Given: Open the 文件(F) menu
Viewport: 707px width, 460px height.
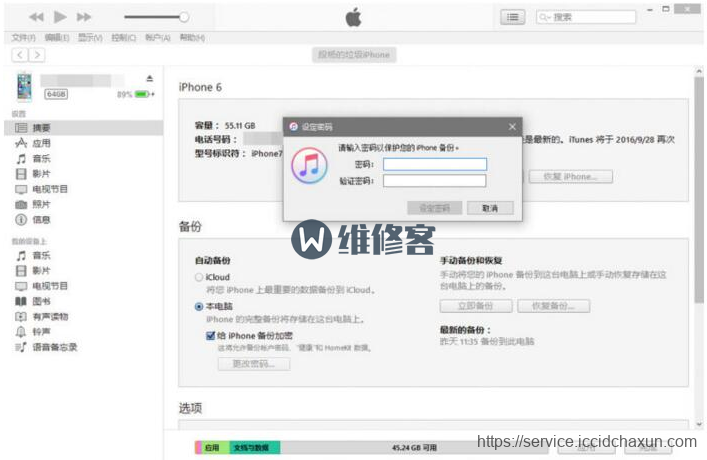Looking at the screenshot, I should (x=23, y=37).
